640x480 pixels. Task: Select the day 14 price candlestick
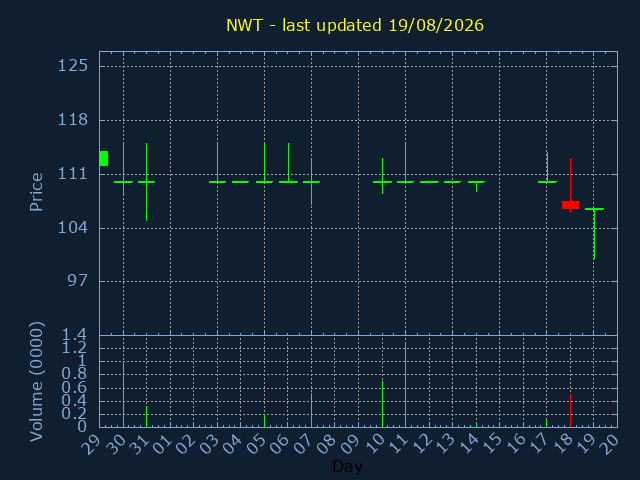pyautogui.click(x=476, y=186)
